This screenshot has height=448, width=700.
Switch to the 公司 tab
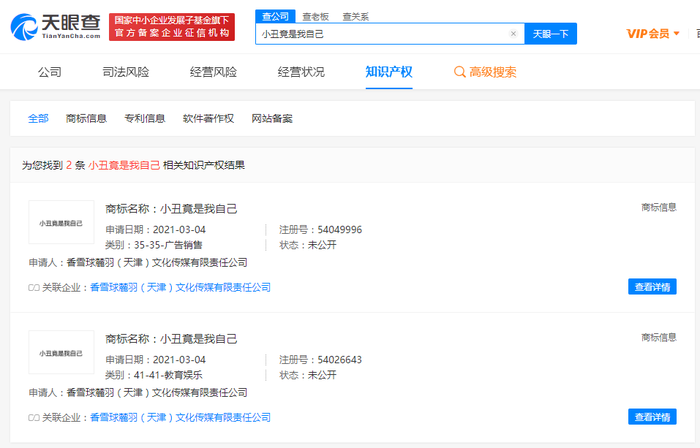(x=50, y=72)
